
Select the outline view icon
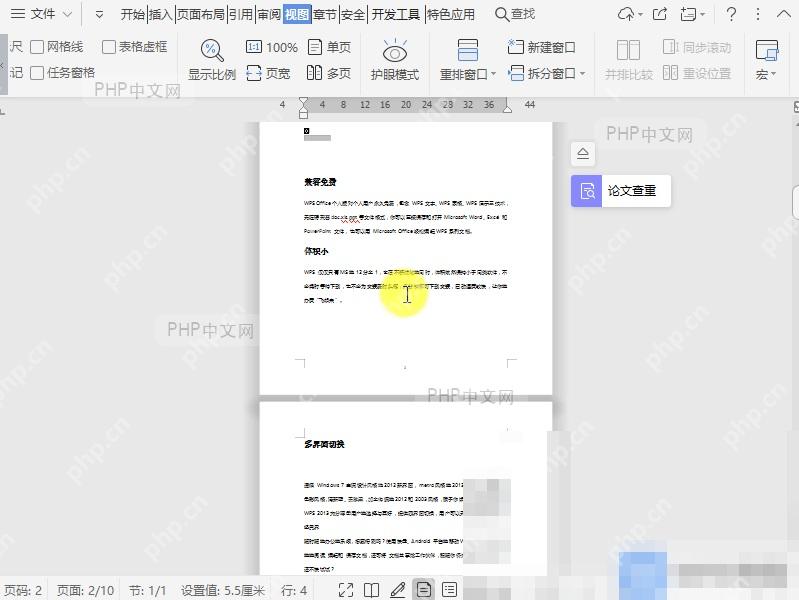pos(449,590)
